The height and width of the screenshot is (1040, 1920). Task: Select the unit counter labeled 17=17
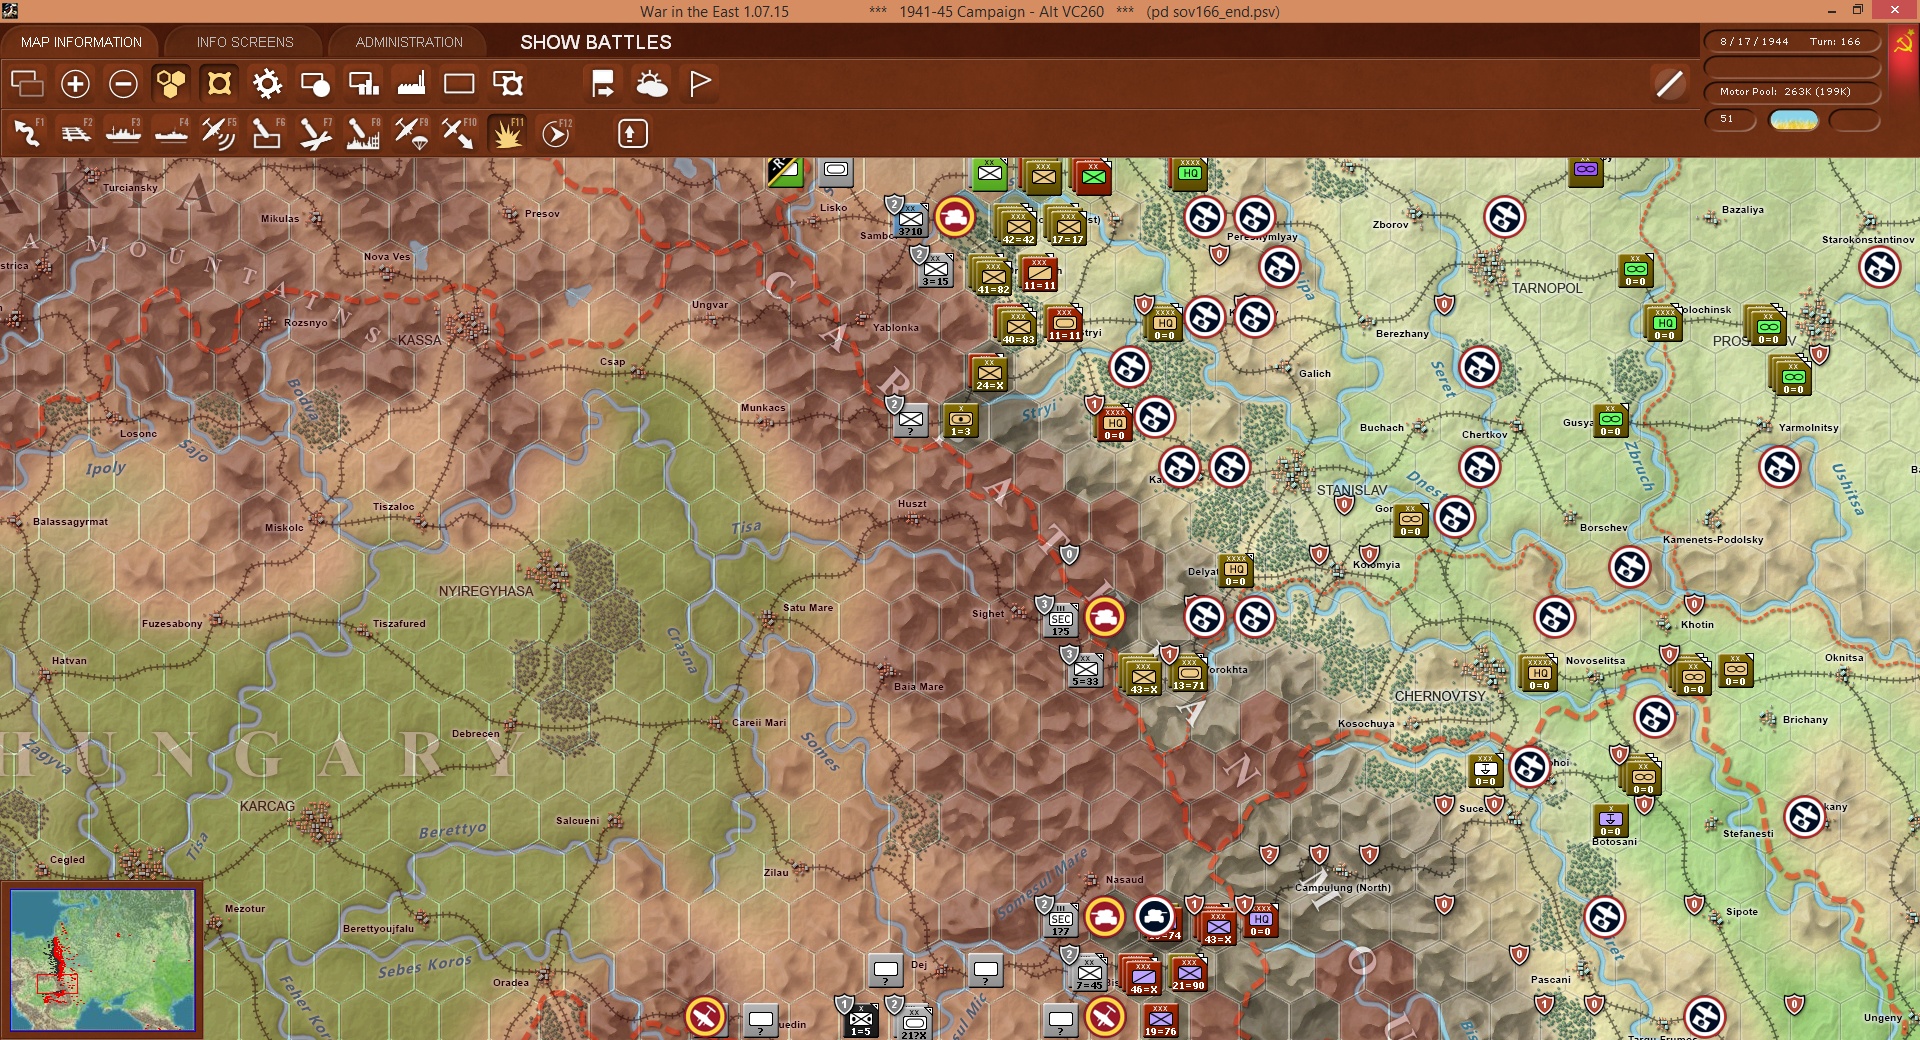(1068, 226)
